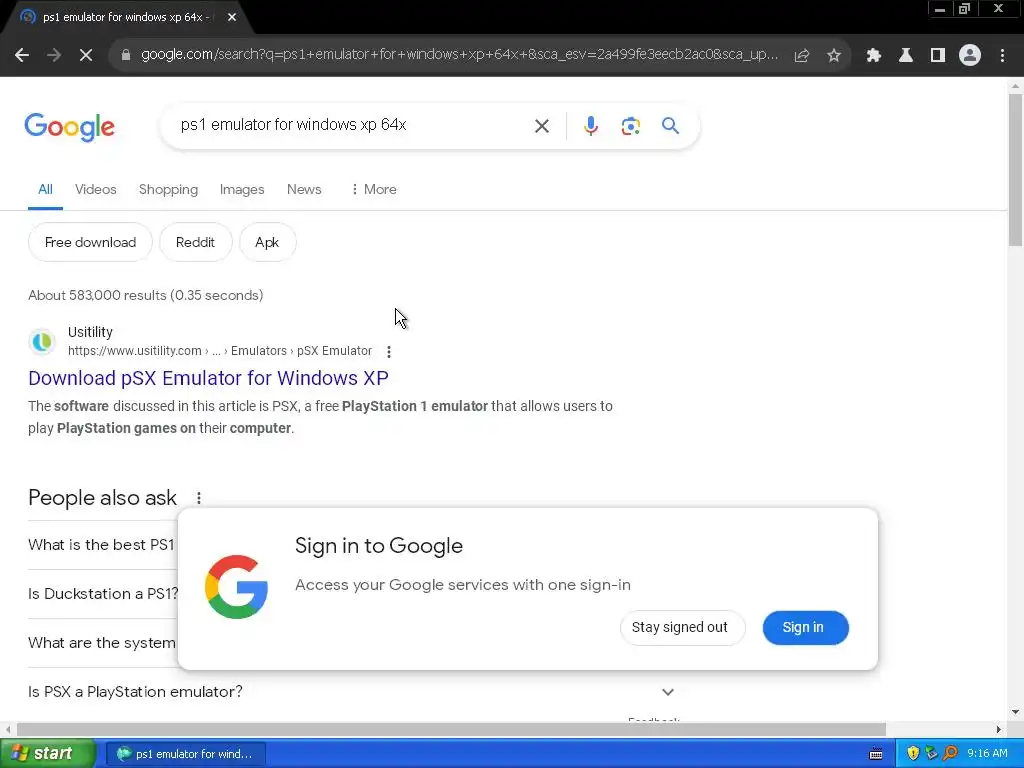1024x768 pixels.
Task: Switch to the Videos tab
Action: click(x=95, y=189)
